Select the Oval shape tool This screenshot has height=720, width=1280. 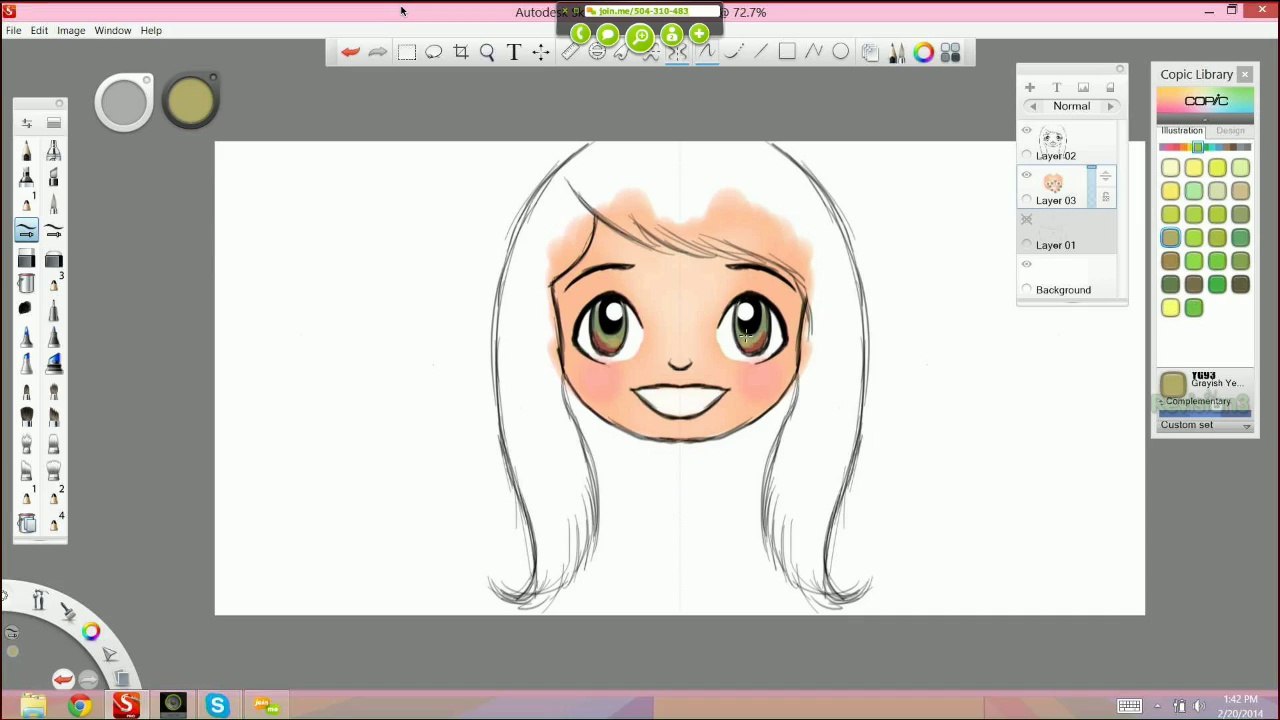(x=841, y=52)
